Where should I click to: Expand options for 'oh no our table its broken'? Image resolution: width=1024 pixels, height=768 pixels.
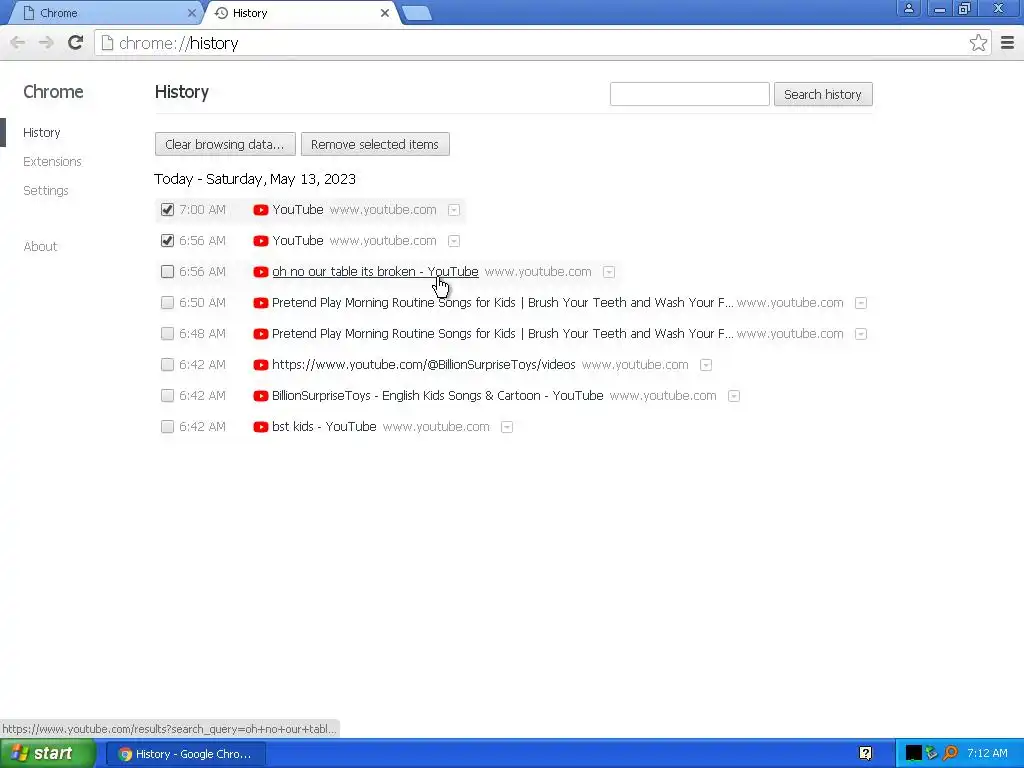point(609,272)
